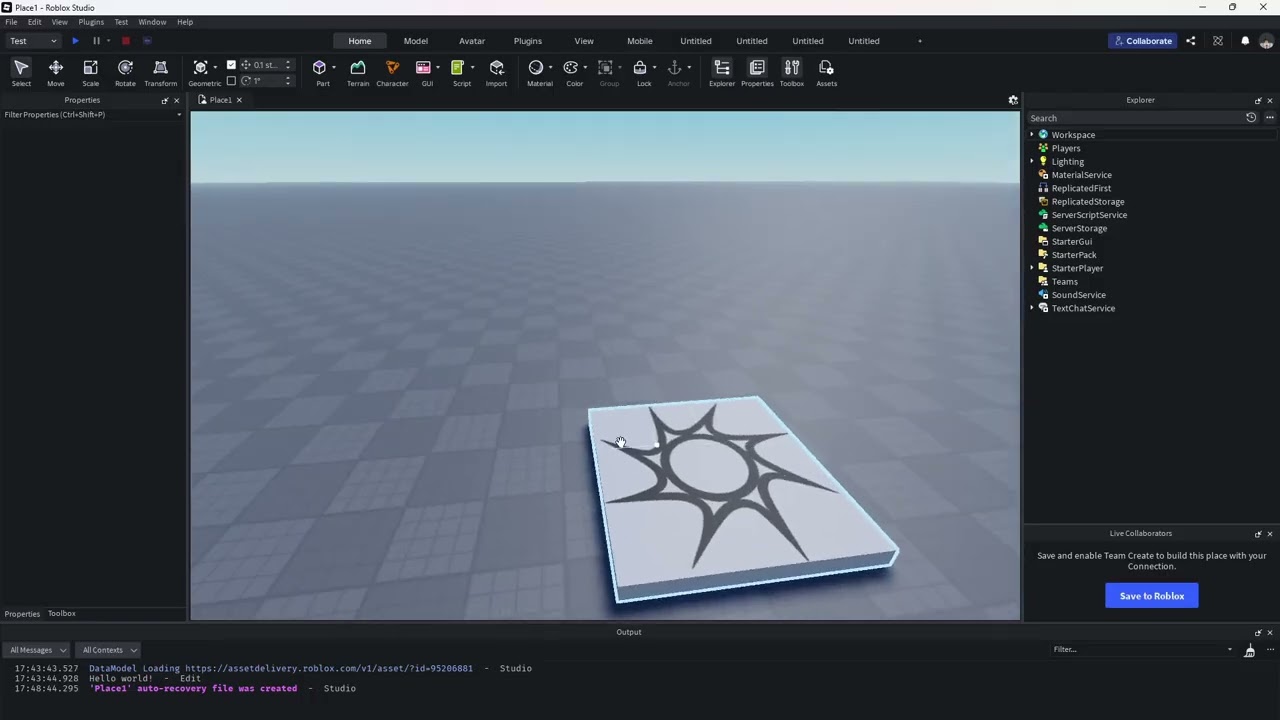Open the File menu
Screen dimensions: 1280x720
click(x=11, y=22)
